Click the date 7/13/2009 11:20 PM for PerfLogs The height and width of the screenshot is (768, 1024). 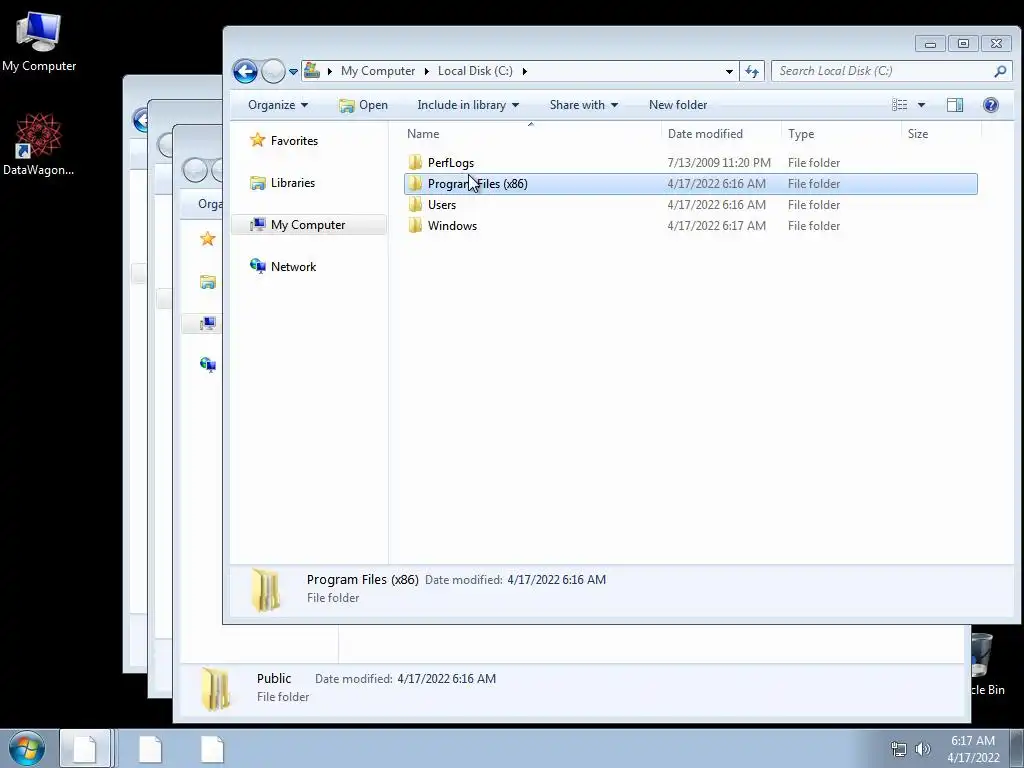pyautogui.click(x=718, y=163)
